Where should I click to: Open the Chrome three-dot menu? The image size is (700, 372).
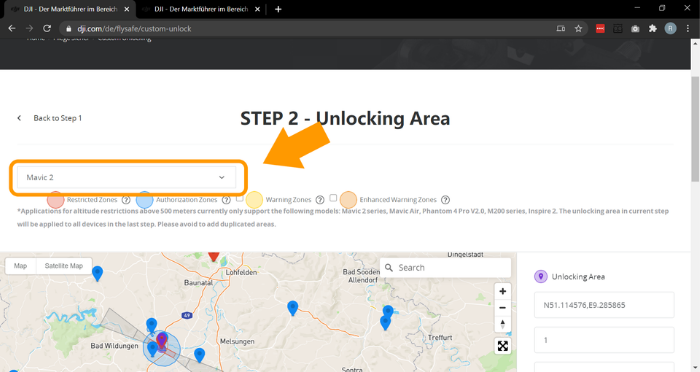point(688,29)
